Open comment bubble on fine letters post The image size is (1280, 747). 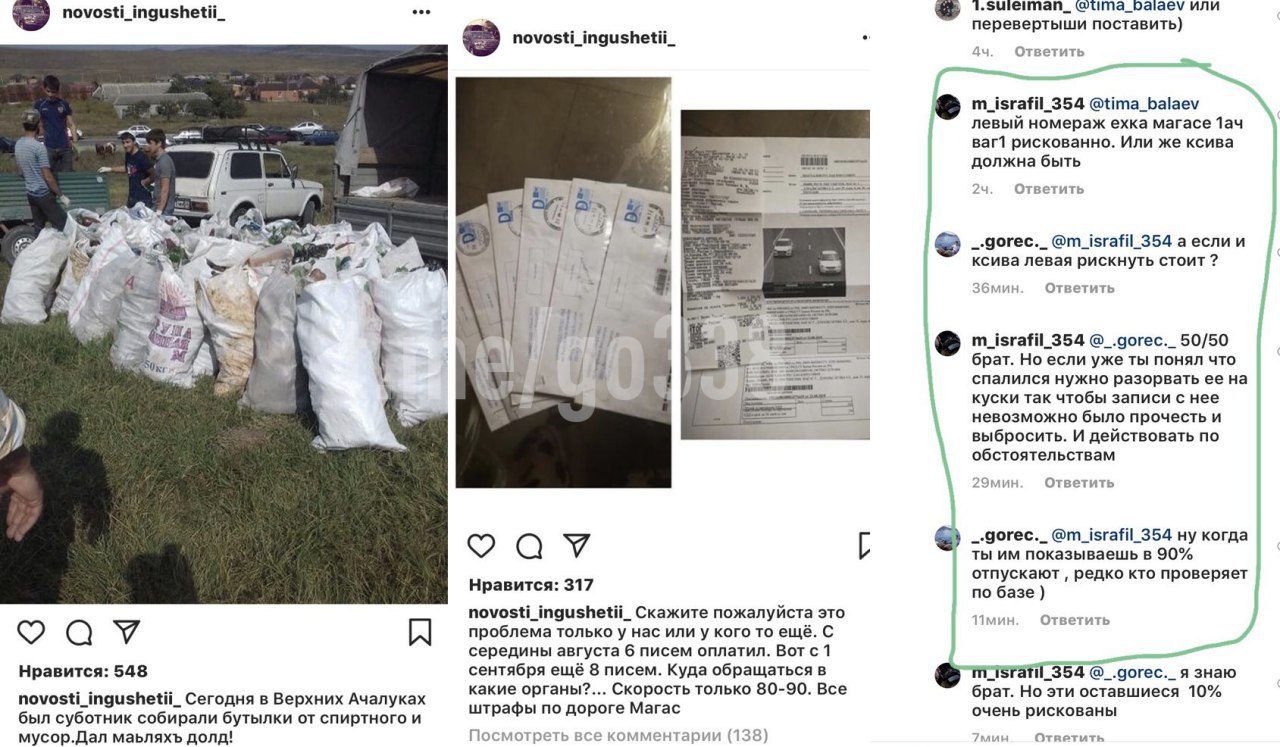529,545
